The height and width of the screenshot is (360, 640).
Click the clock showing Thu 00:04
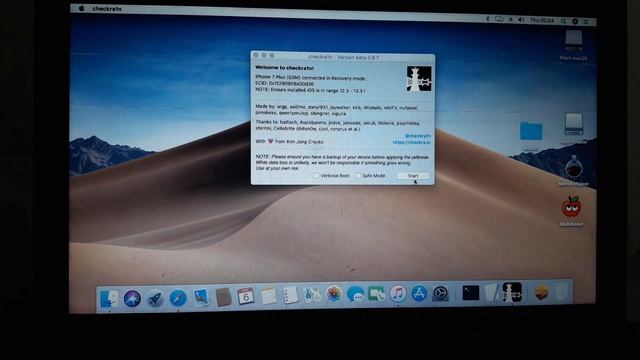[x=542, y=20]
